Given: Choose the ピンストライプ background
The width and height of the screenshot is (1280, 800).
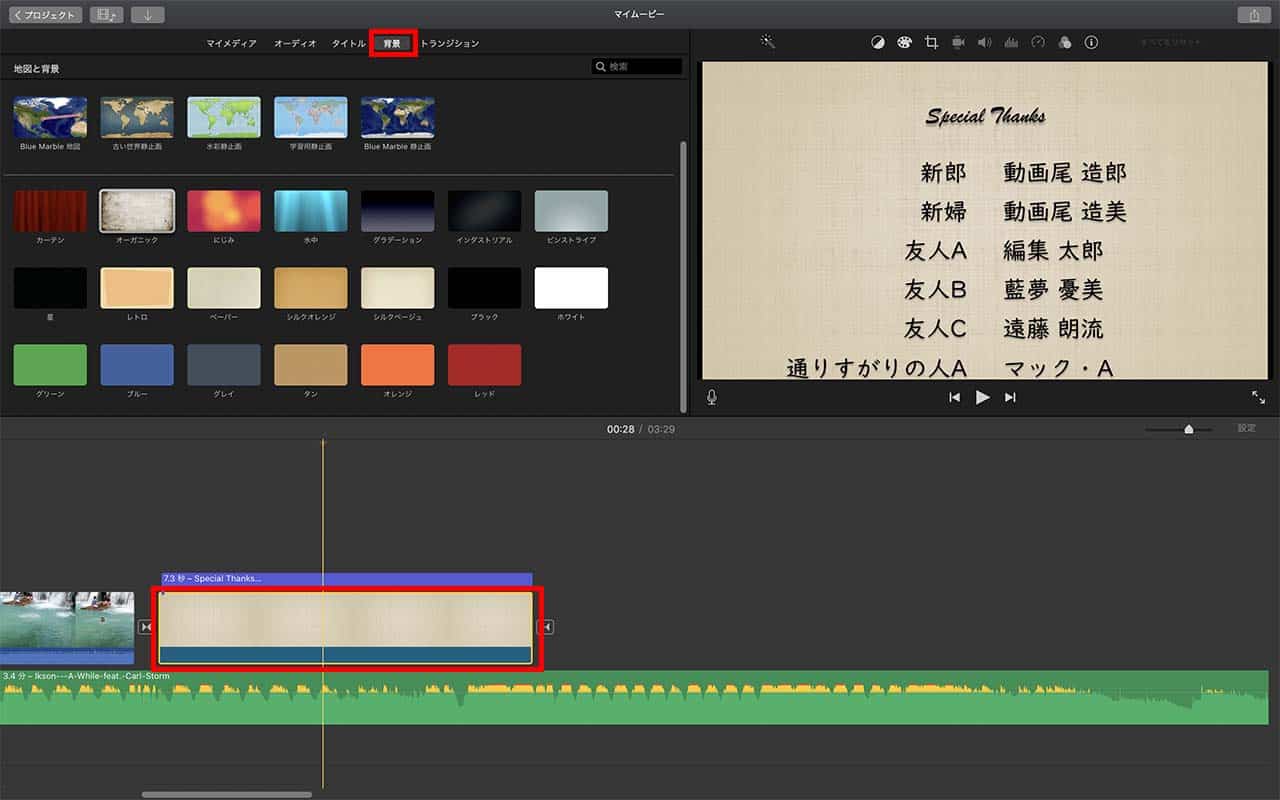Looking at the screenshot, I should pyautogui.click(x=571, y=211).
